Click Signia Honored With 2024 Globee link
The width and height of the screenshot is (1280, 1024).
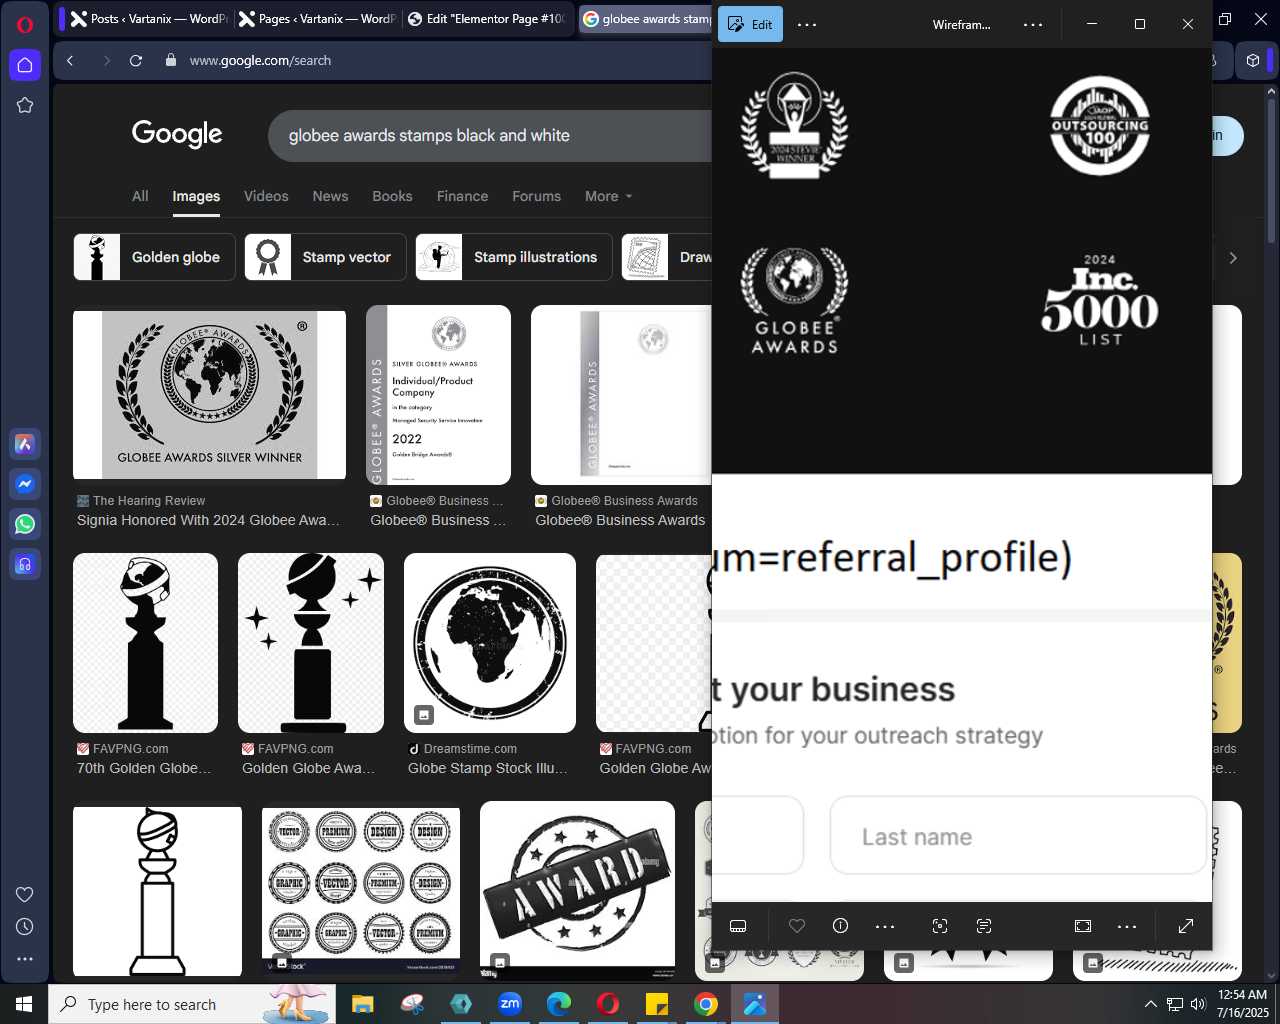[x=208, y=520]
